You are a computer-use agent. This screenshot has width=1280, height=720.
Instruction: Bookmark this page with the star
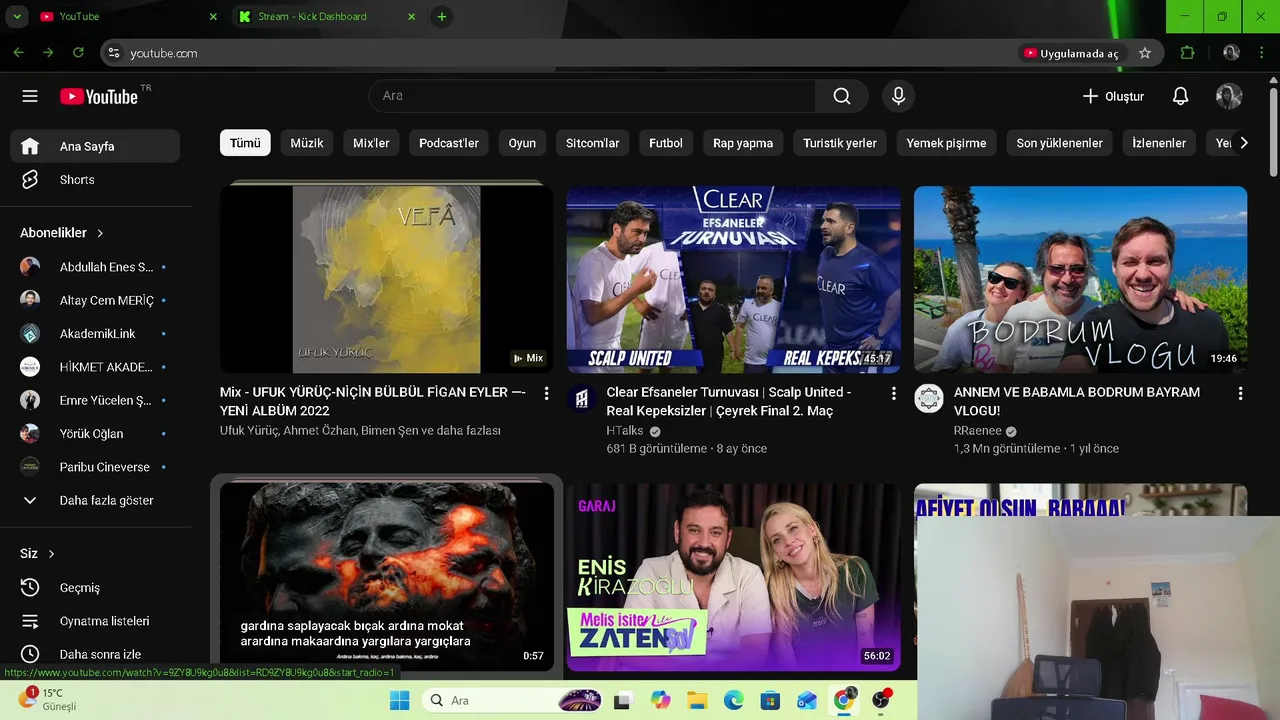tap(1145, 53)
